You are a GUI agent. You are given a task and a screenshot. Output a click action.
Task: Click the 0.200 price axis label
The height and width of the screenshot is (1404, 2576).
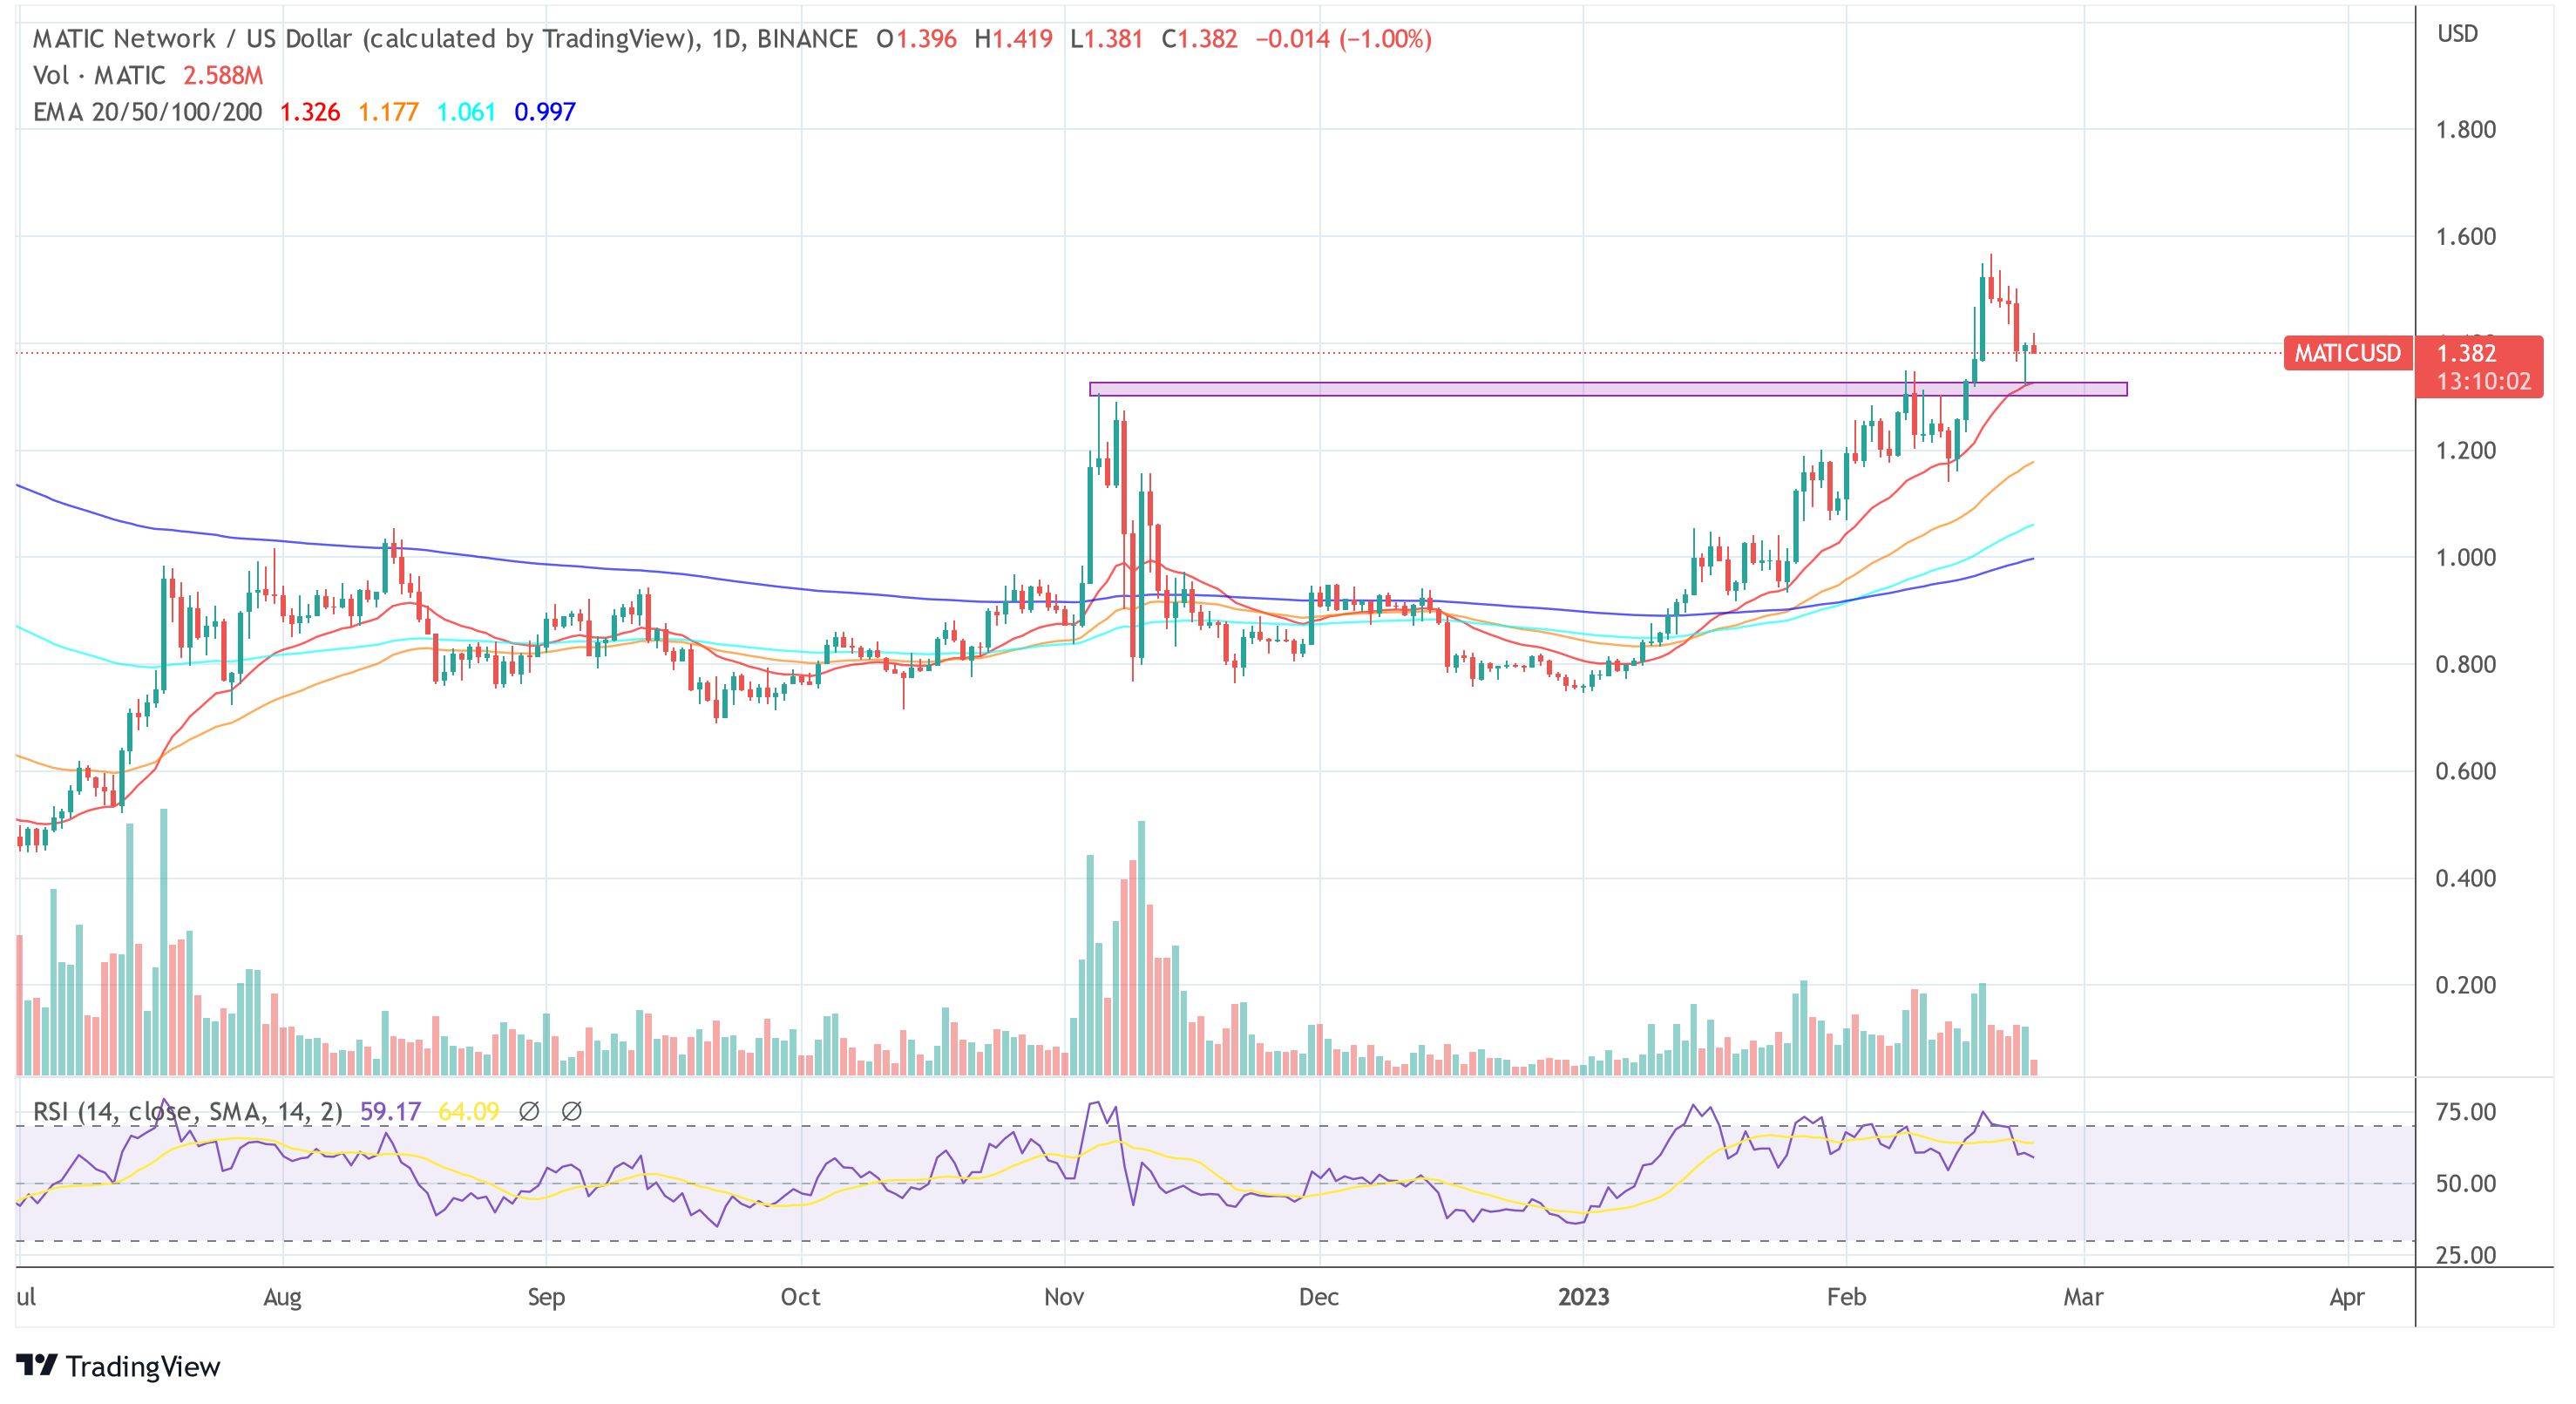pyautogui.click(x=2465, y=986)
